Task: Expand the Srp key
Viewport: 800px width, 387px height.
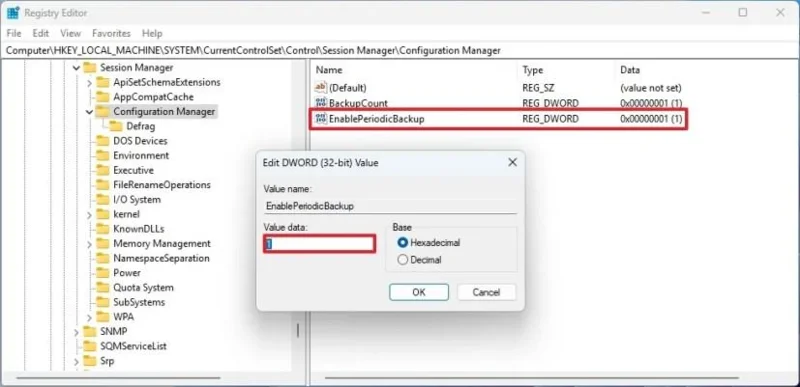Action: (x=76, y=361)
